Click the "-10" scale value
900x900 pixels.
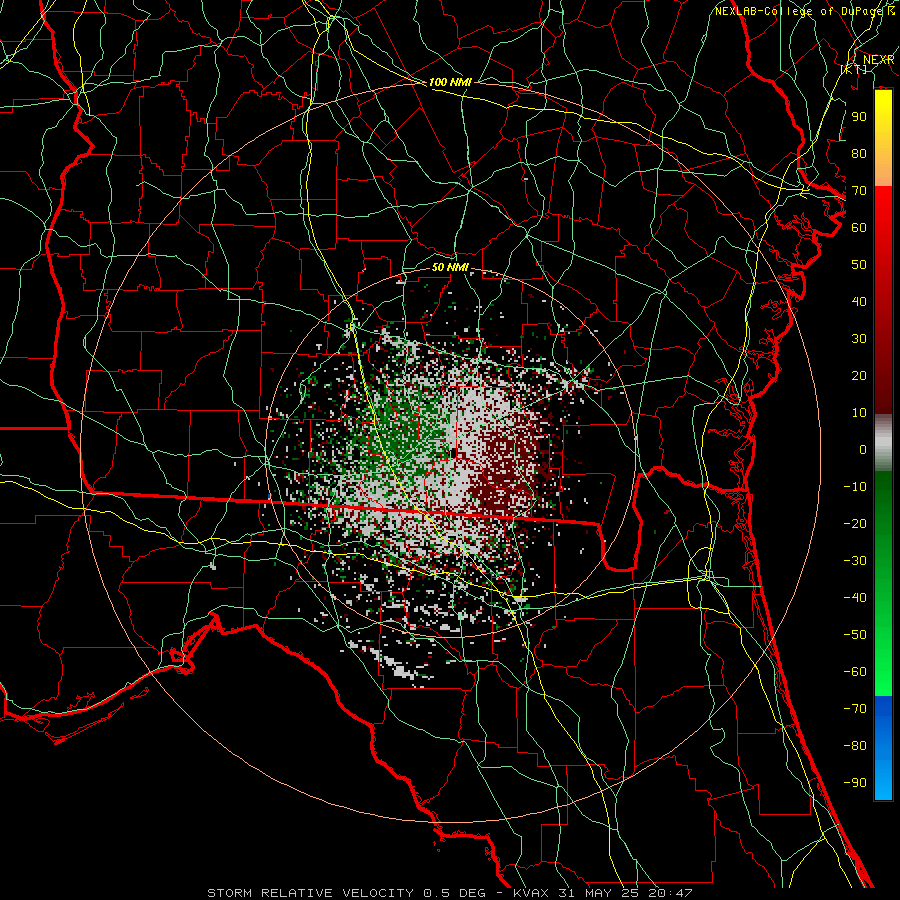click(x=855, y=487)
